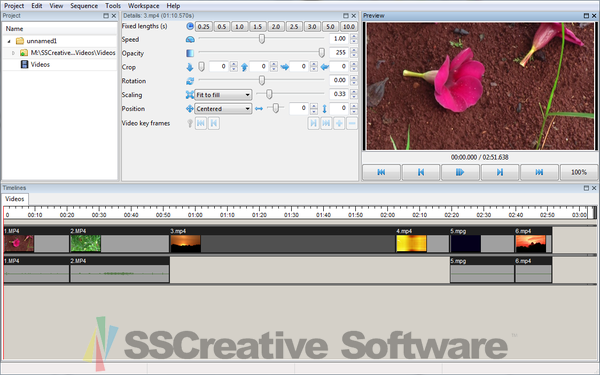600x375 pixels.
Task: Click the Speed gauge icon
Action: pyautogui.click(x=190, y=39)
